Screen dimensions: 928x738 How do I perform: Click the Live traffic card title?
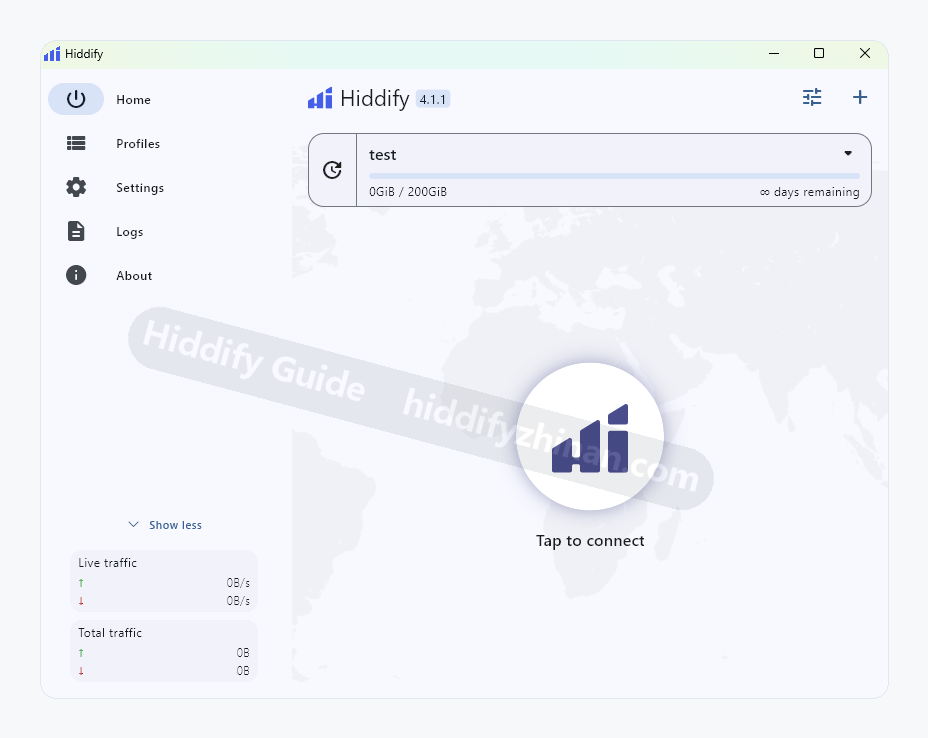[x=107, y=563]
